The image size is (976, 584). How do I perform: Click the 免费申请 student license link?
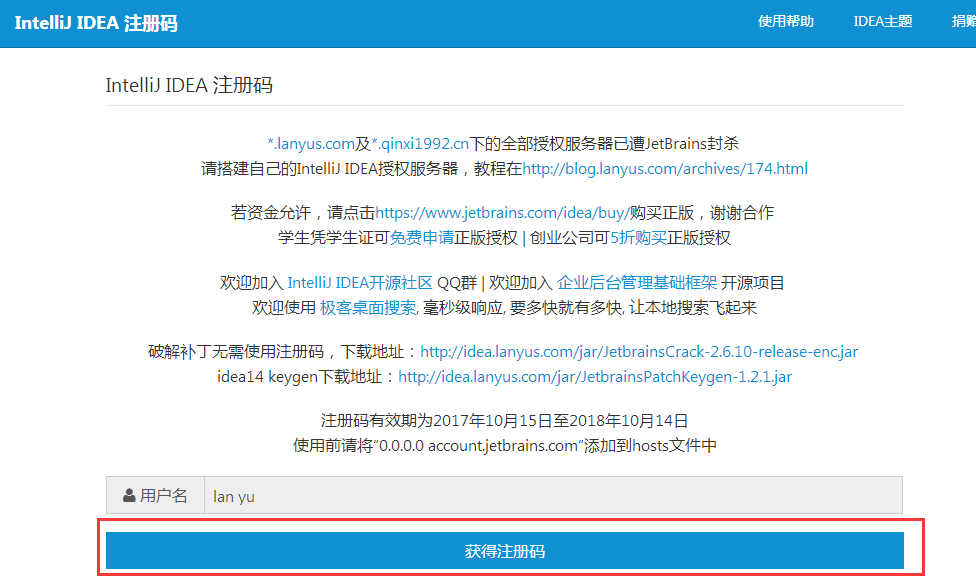tap(421, 238)
